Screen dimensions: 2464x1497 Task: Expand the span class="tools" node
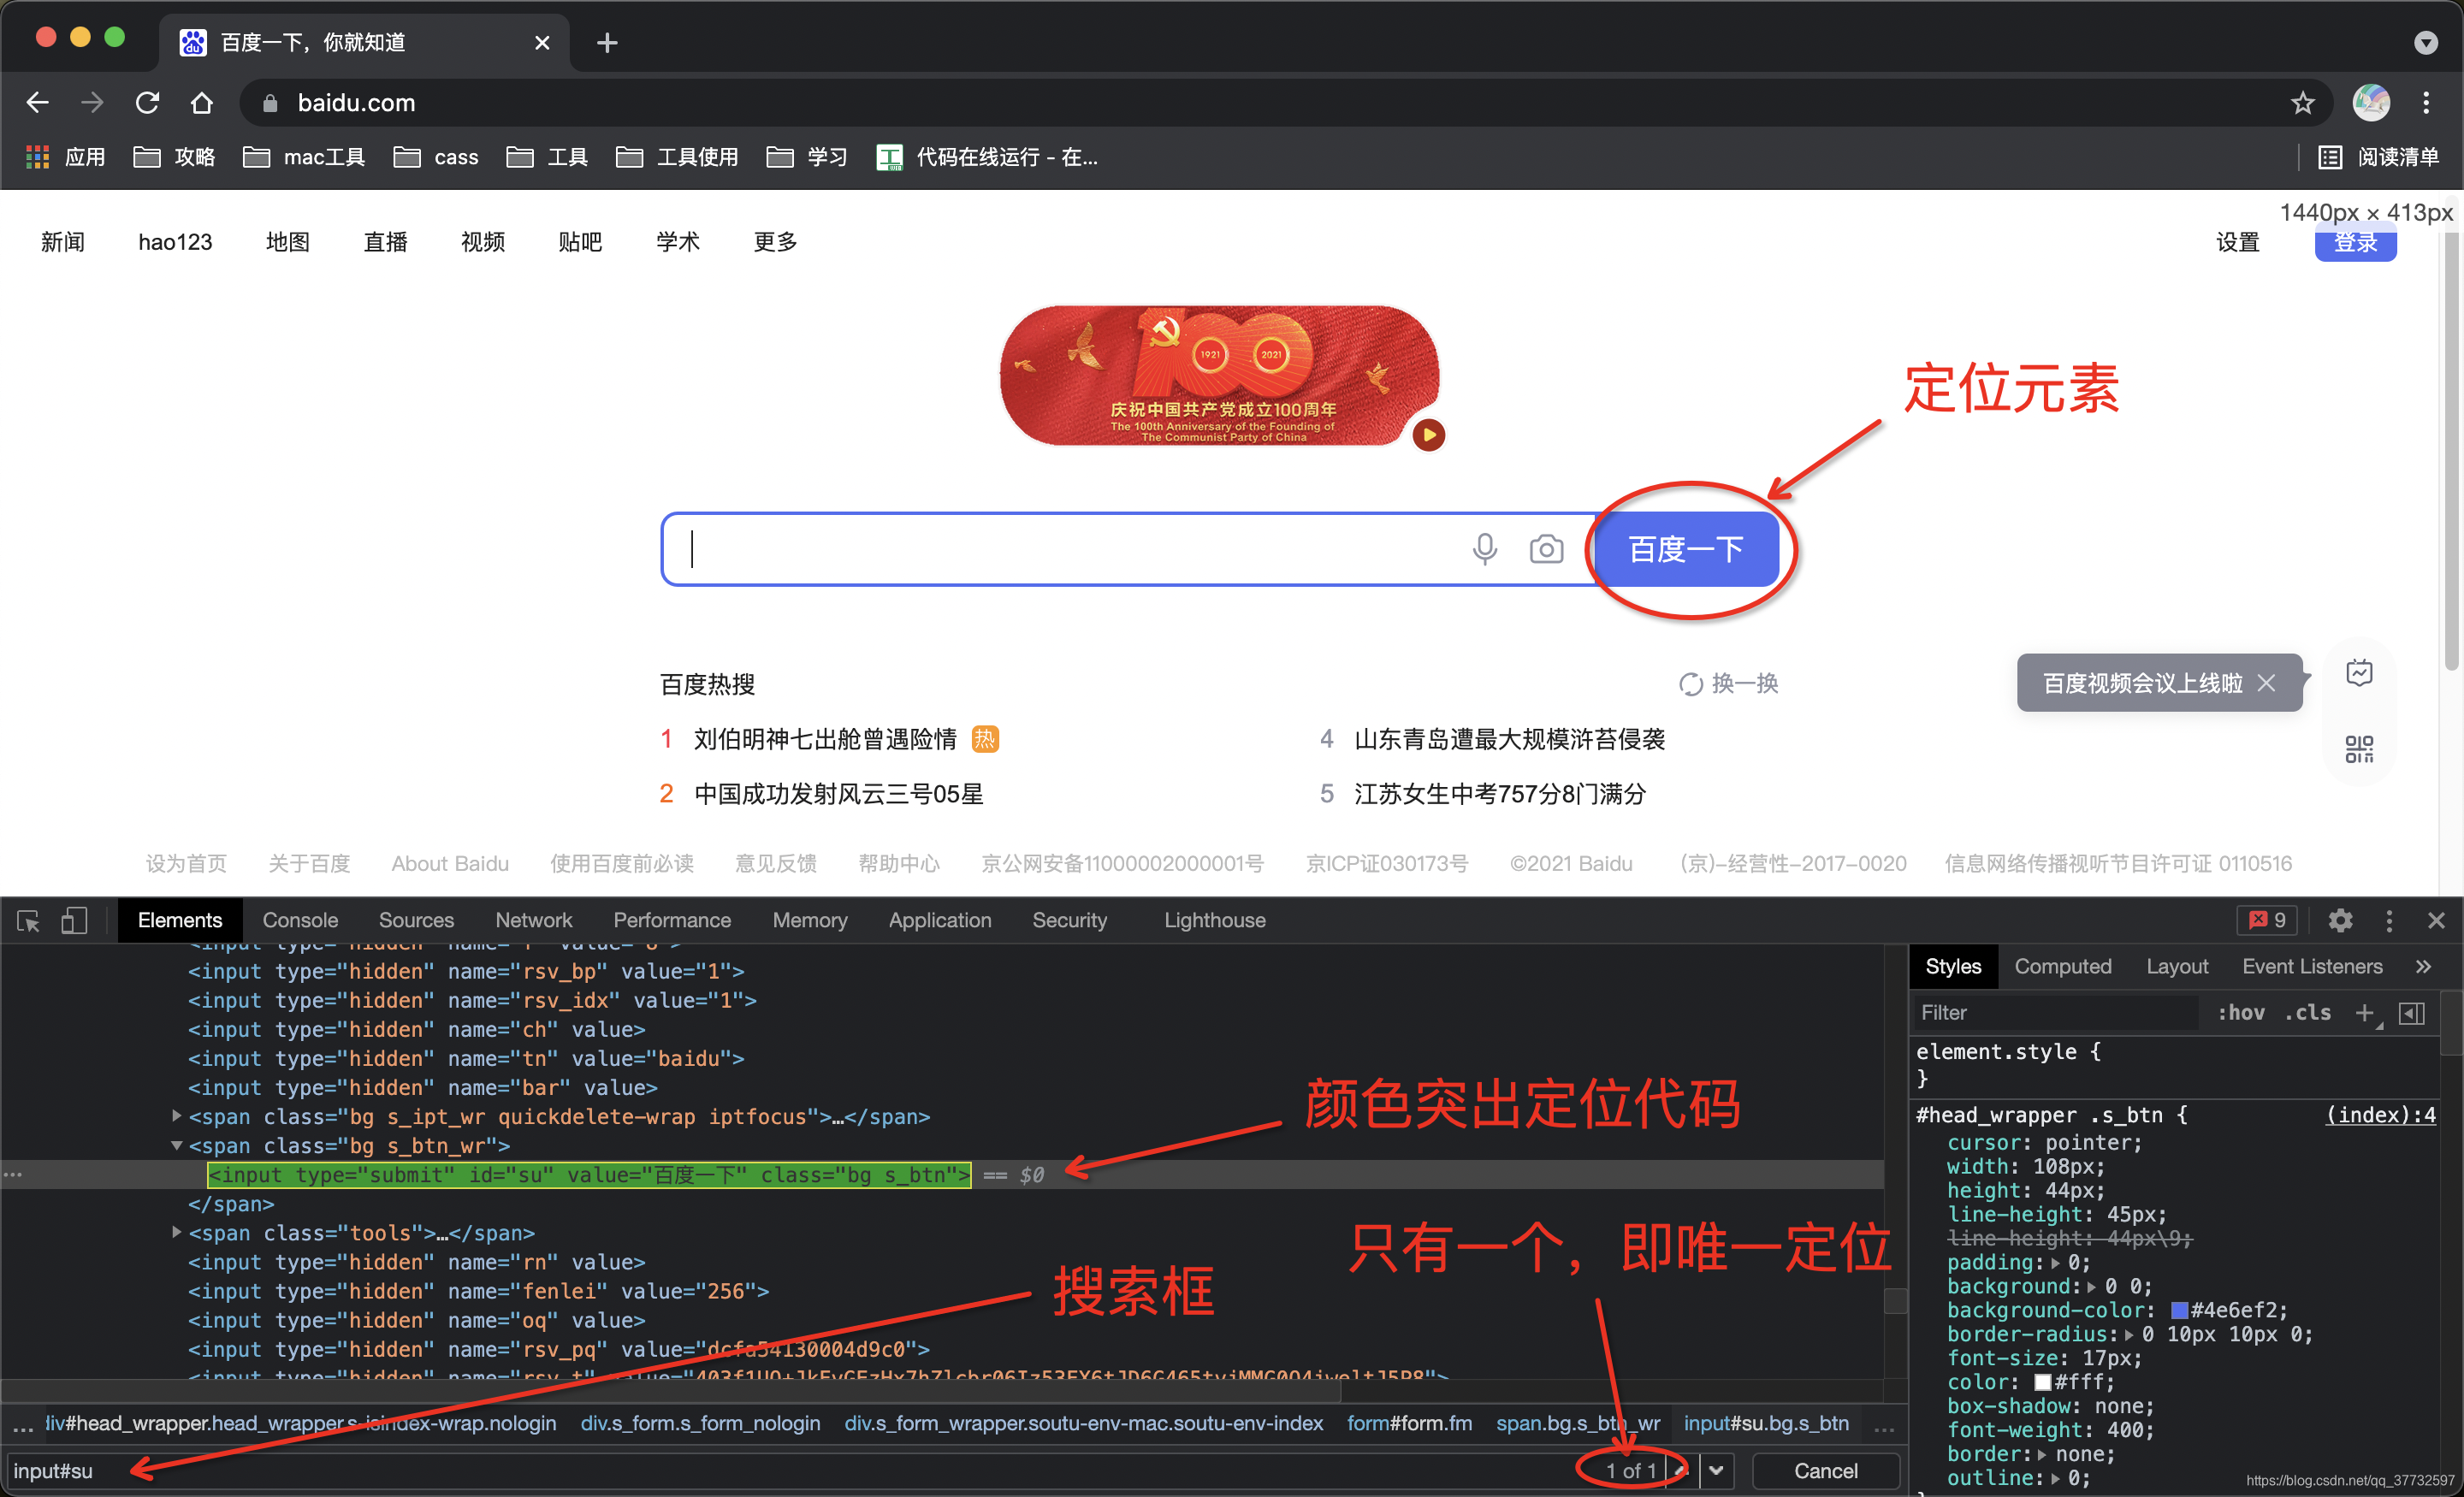(x=177, y=1232)
